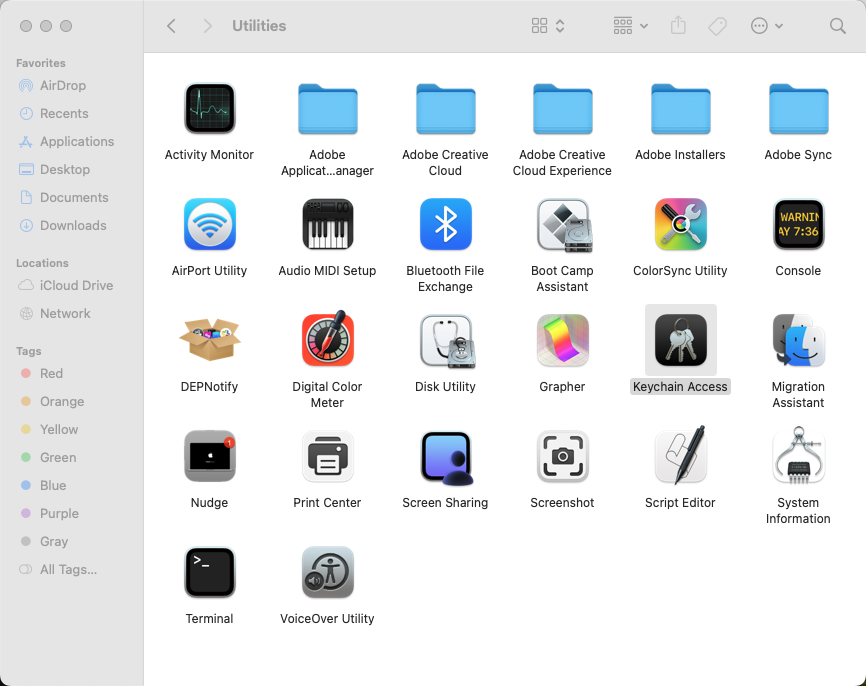Click the Keychain Access keys icon

680,340
